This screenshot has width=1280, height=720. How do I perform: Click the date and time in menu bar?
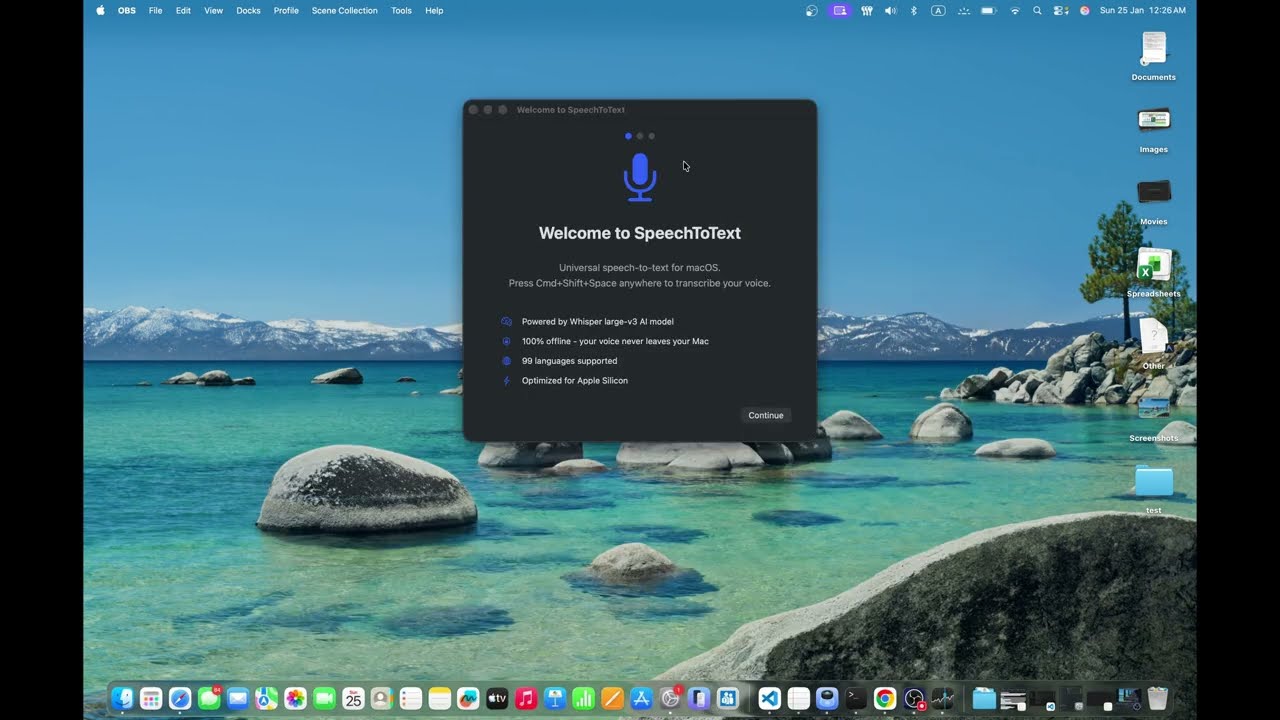pyautogui.click(x=1143, y=10)
